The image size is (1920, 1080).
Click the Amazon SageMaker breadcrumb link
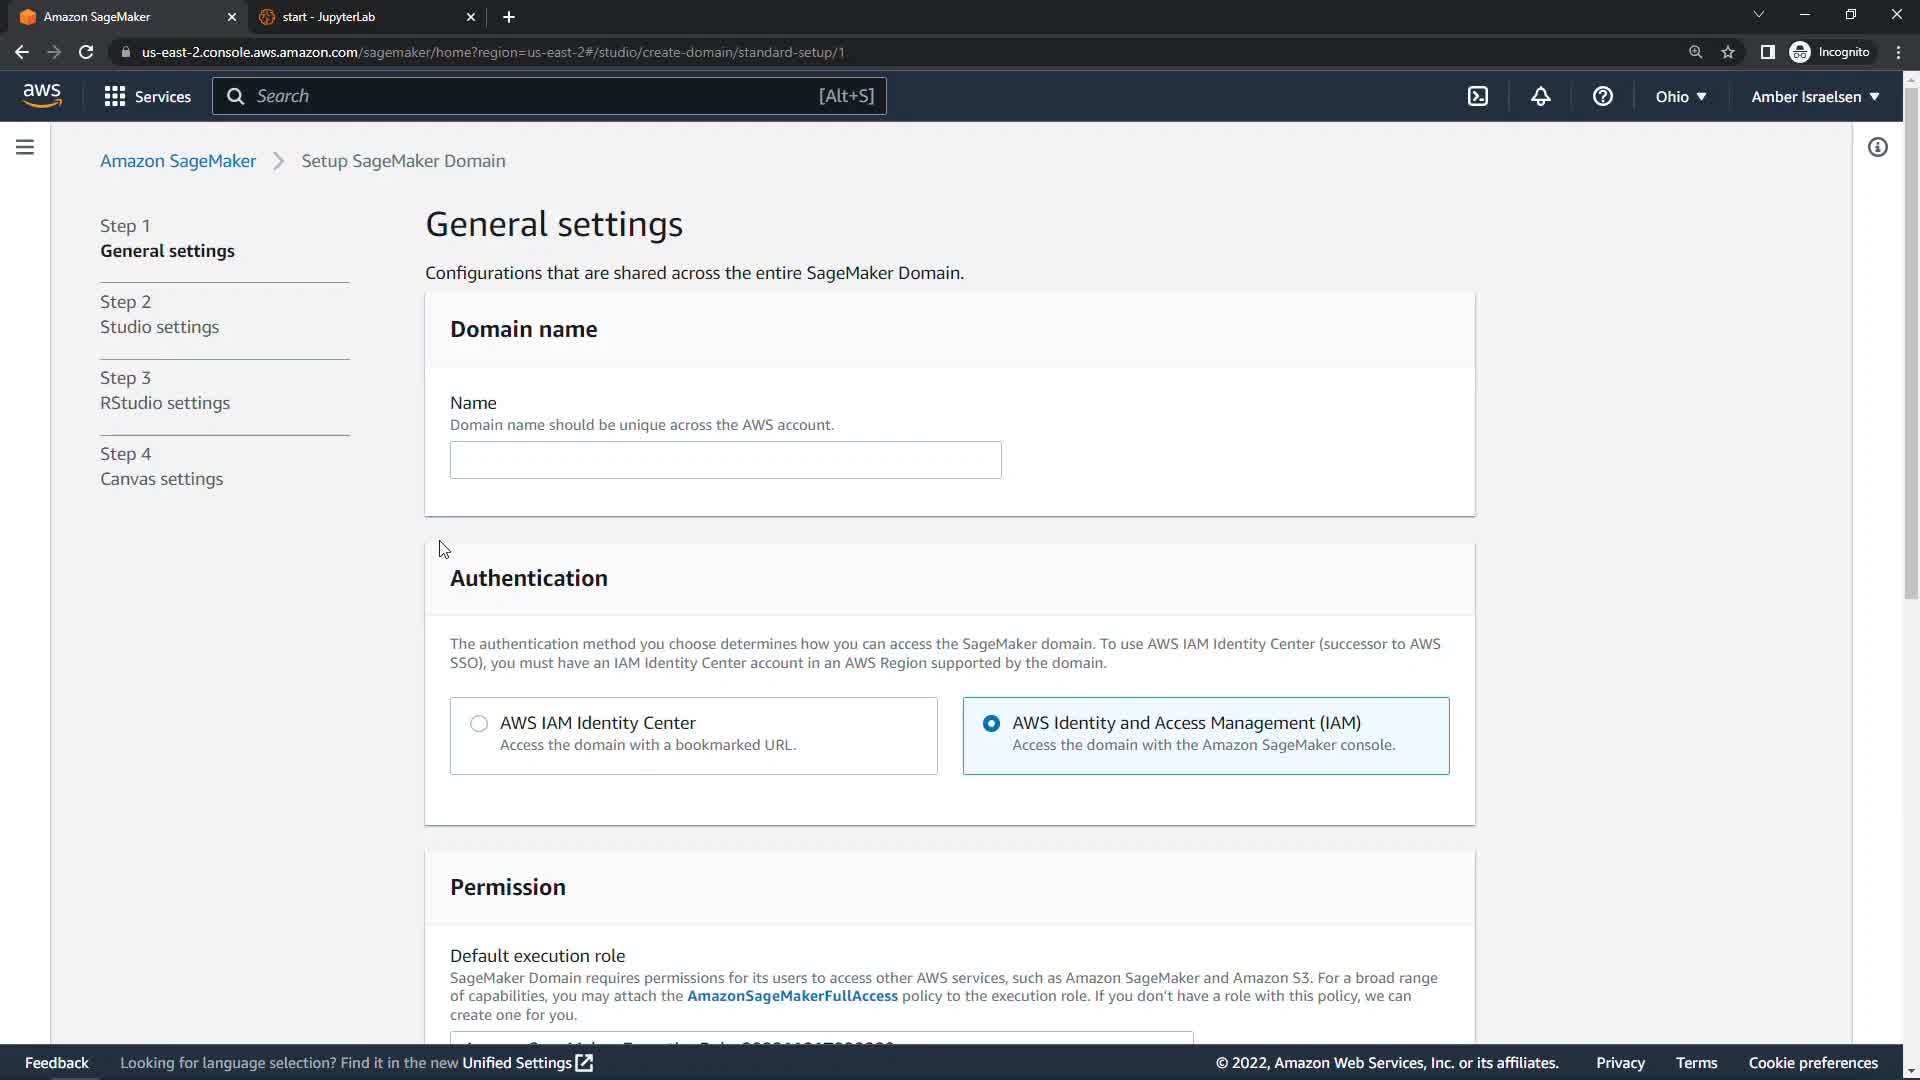(178, 161)
